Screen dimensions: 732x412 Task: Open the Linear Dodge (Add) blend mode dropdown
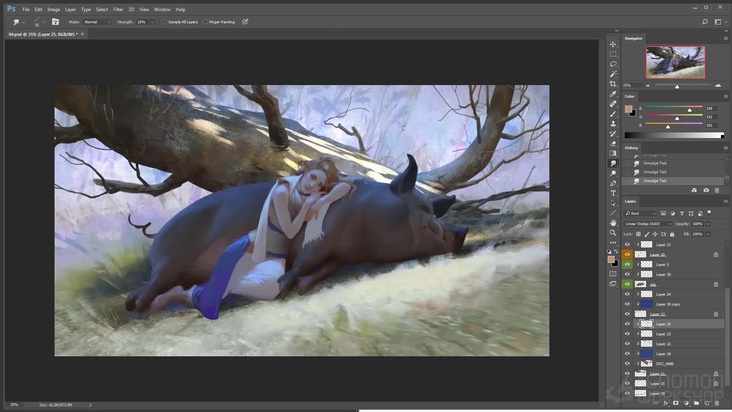coord(648,223)
